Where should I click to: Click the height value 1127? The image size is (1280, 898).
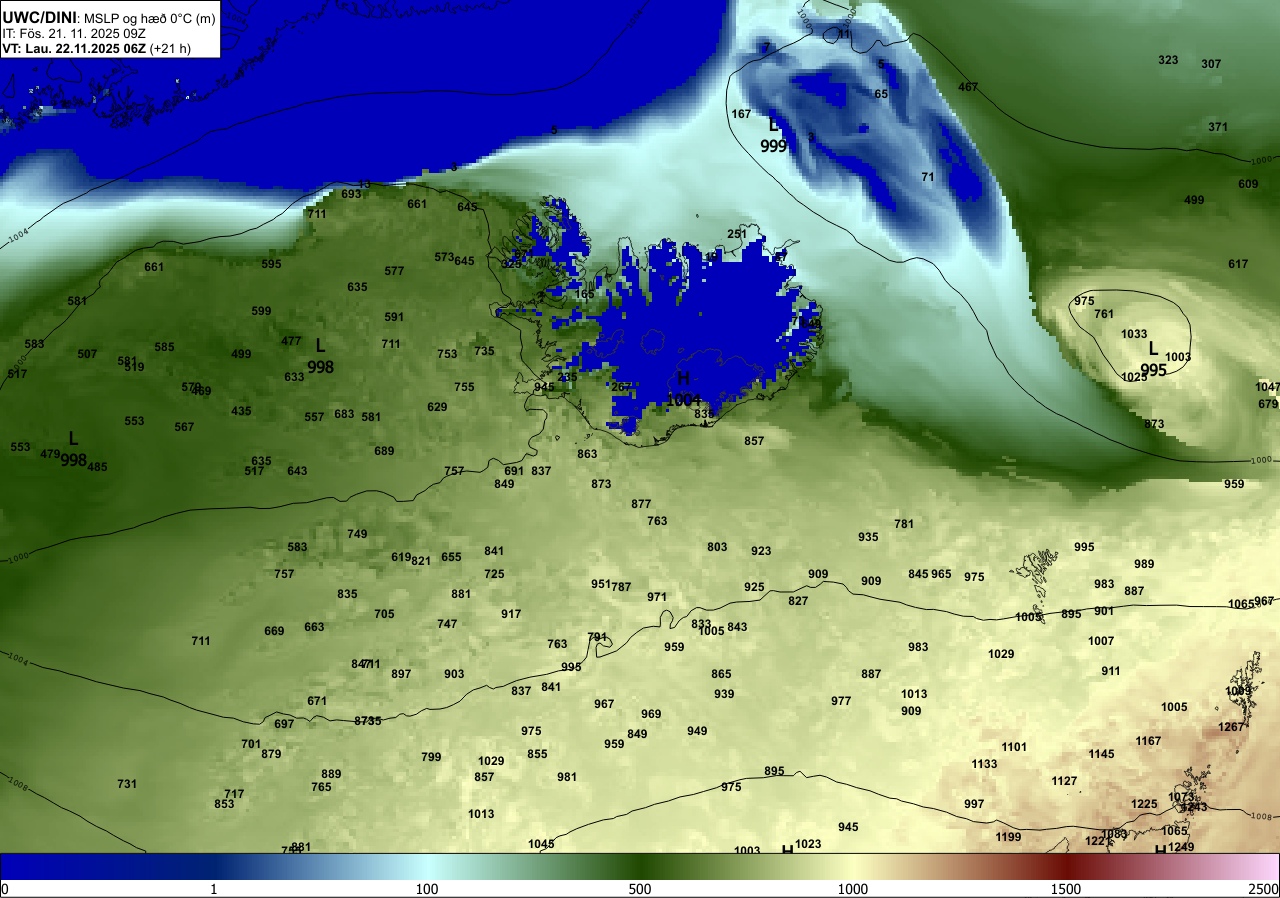click(1064, 781)
